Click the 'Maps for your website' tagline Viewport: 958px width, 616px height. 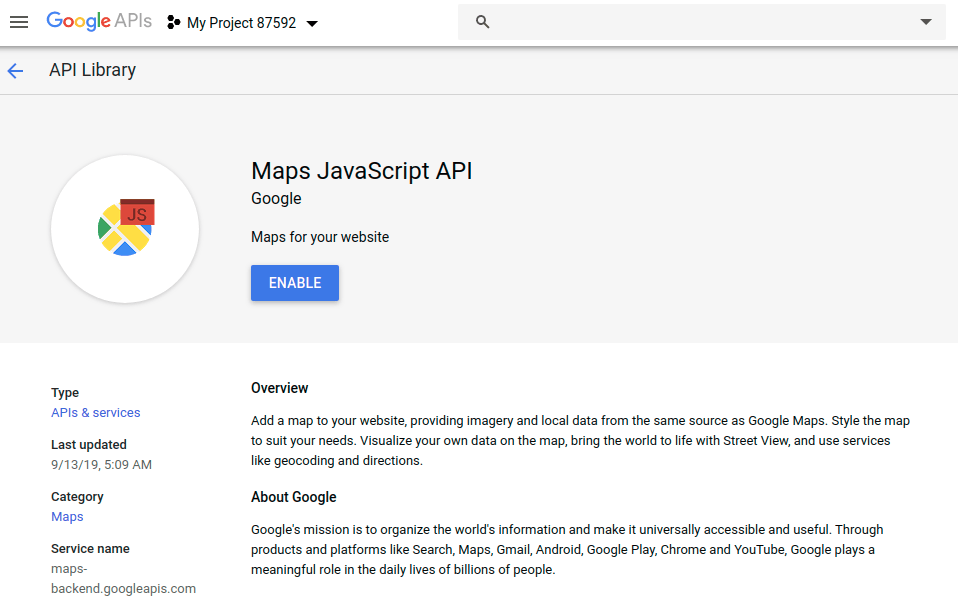(320, 237)
